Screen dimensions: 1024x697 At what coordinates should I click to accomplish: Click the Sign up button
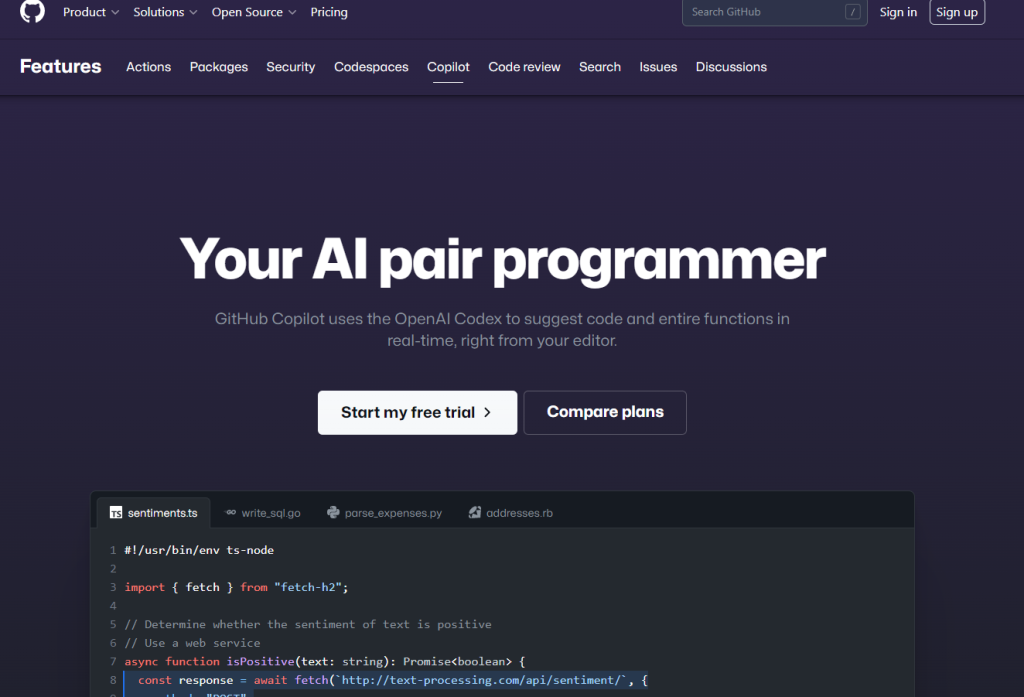pyautogui.click(x=956, y=12)
